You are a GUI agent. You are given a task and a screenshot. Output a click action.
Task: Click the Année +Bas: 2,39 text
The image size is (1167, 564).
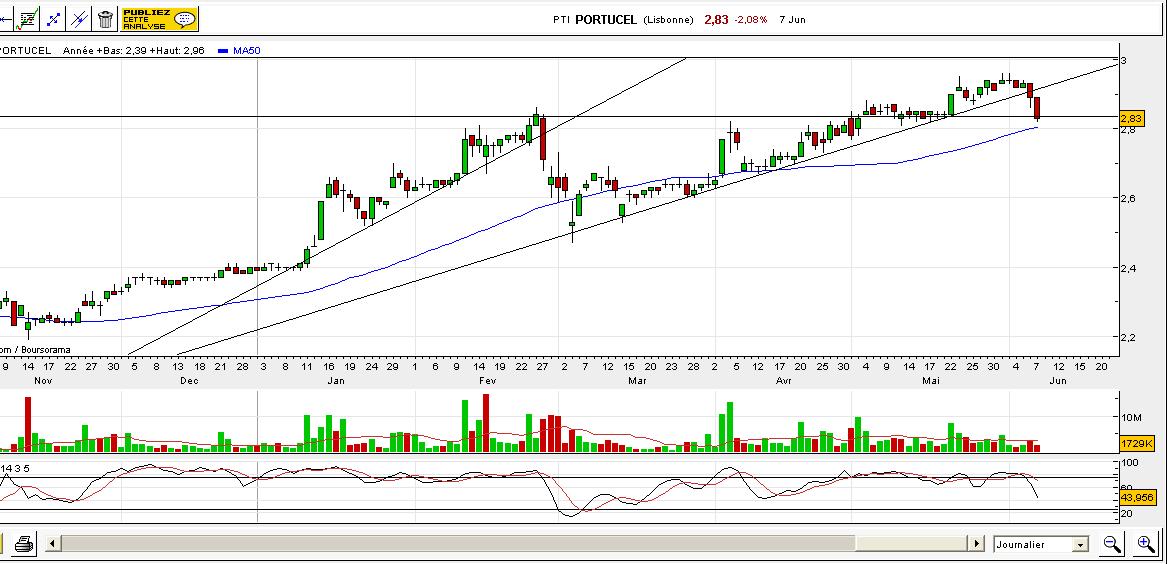click(x=104, y=51)
